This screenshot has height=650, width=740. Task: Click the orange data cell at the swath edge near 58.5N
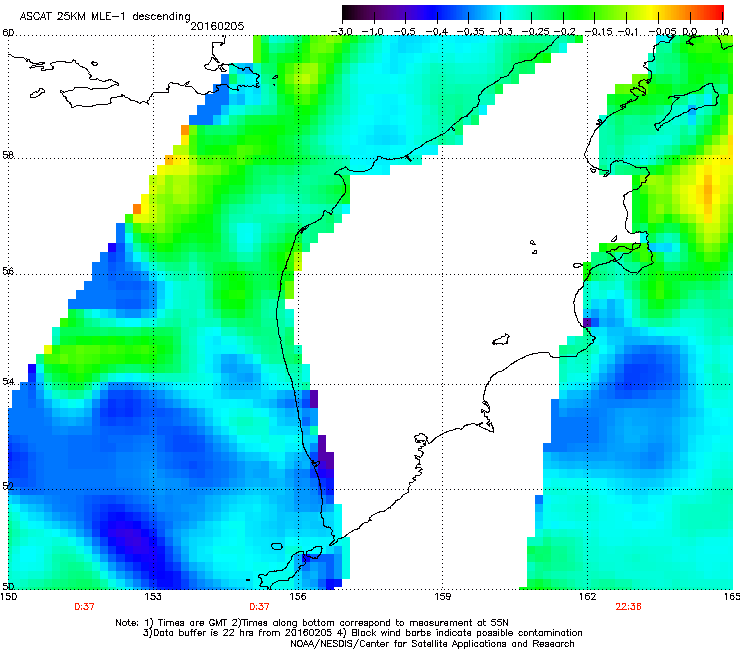click(x=185, y=129)
